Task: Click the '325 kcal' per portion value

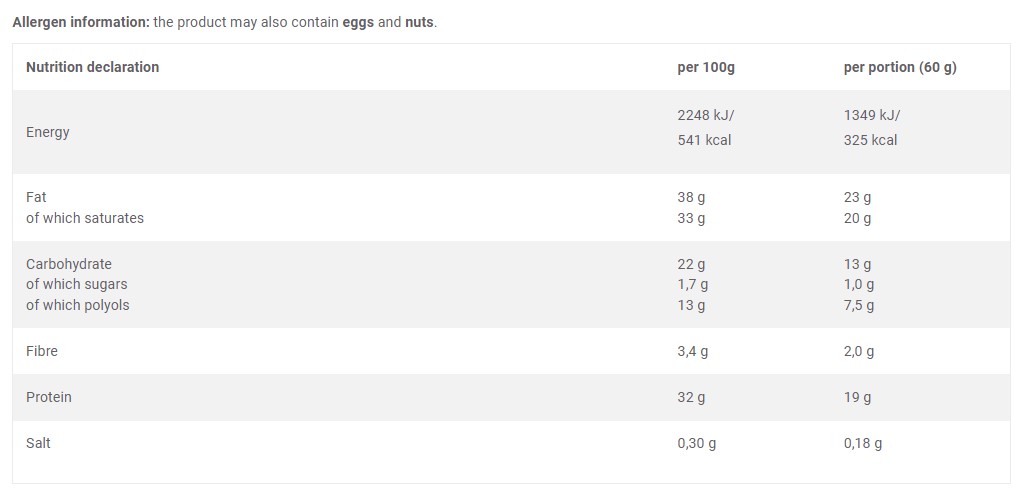Action: coord(870,140)
